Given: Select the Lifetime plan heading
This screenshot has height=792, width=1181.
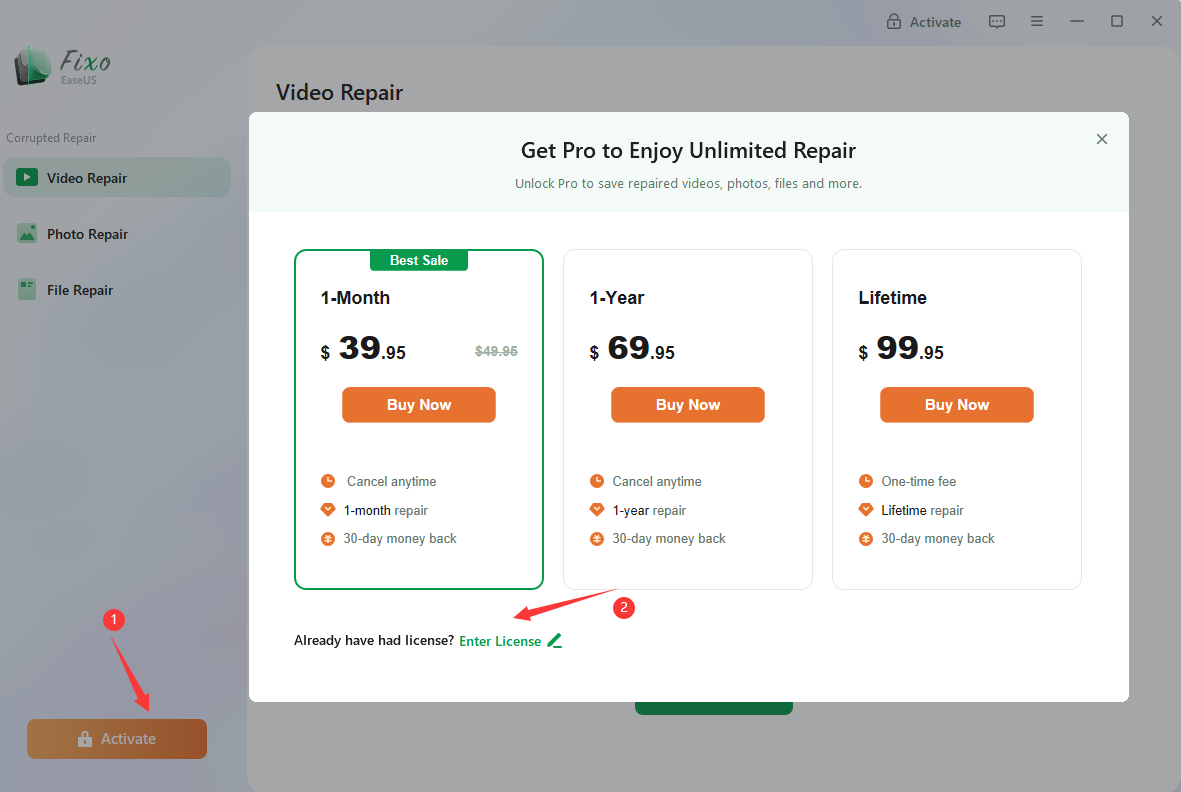Looking at the screenshot, I should point(893,297).
